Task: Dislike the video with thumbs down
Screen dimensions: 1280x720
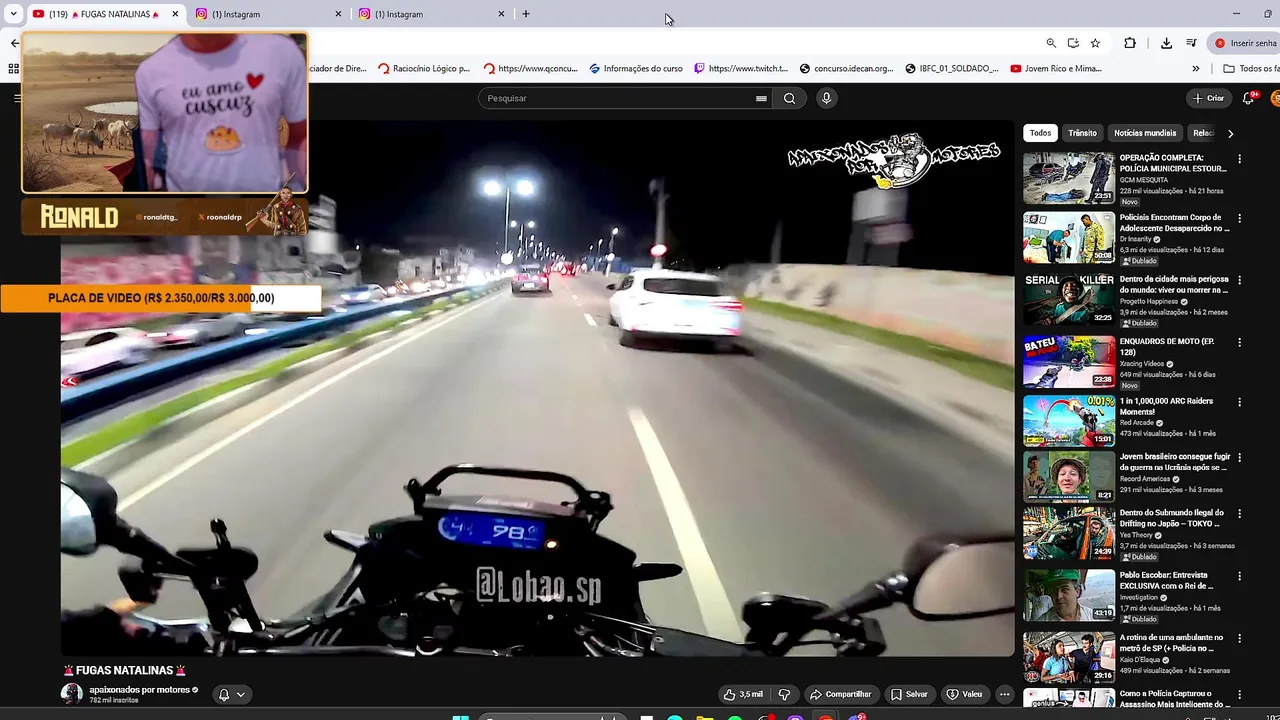Action: pos(784,694)
